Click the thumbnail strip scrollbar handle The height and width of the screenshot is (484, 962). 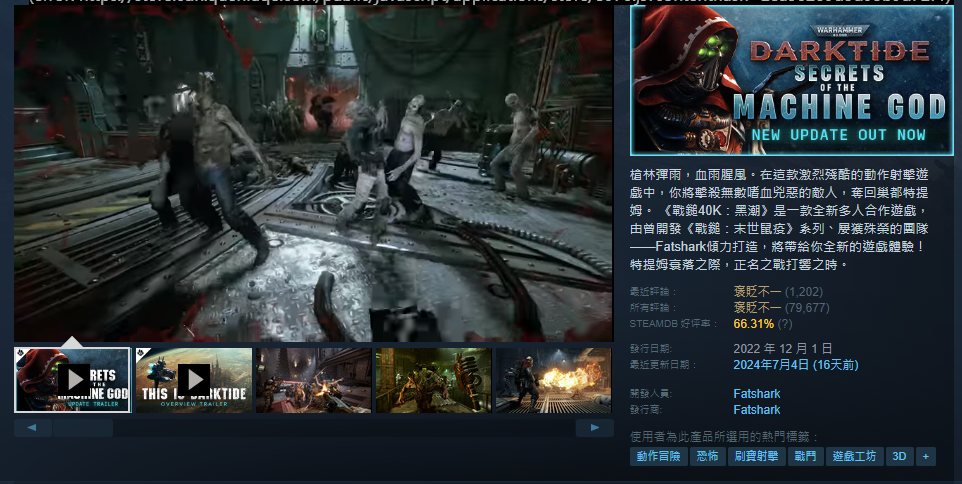coord(83,428)
